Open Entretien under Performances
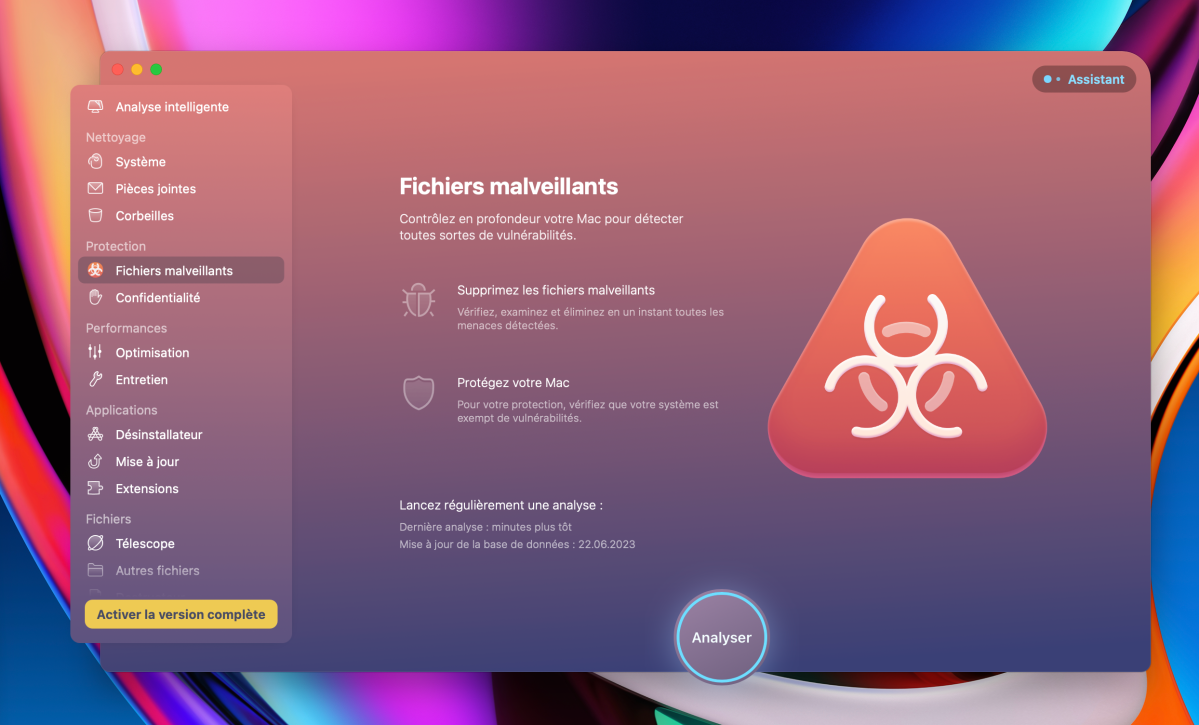 click(181, 379)
